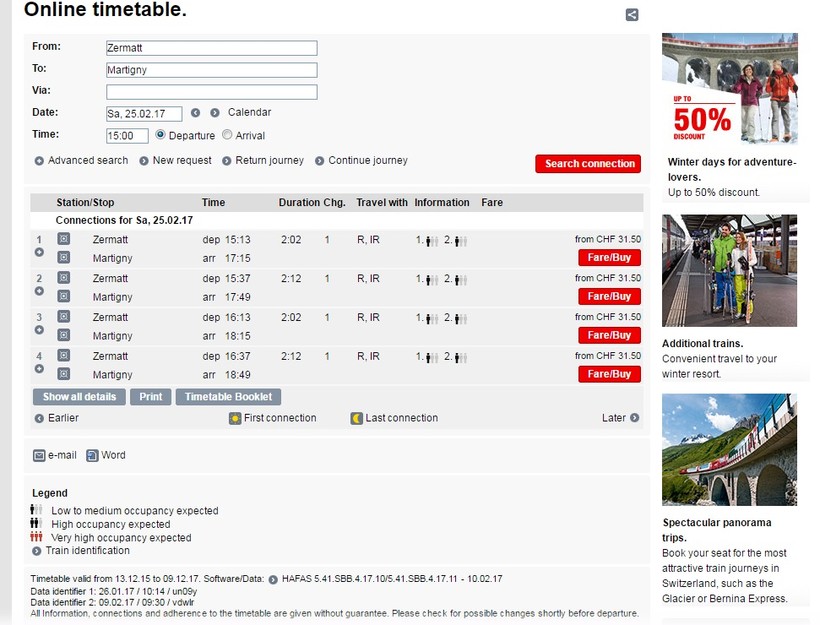This screenshot has width=820, height=625.
Task: Select the Departure radio button
Action: (161, 135)
